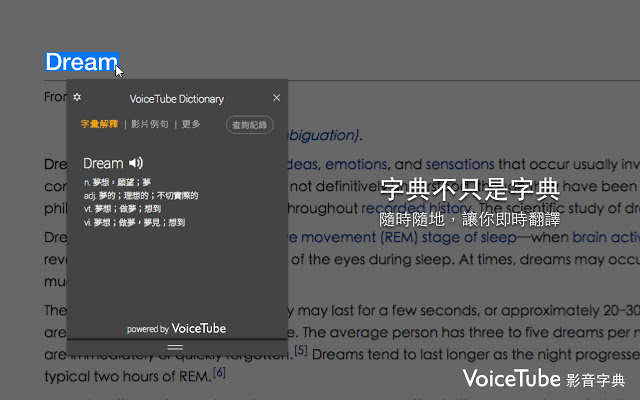Click the 字典不只是字典 headline
The image size is (640, 400).
coord(469,189)
